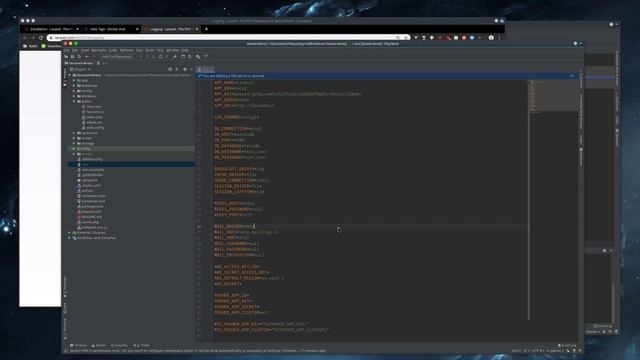640x360 pixels.
Task: Switch to the Installation - Laravel Chrome tab
Action: click(x=51, y=29)
